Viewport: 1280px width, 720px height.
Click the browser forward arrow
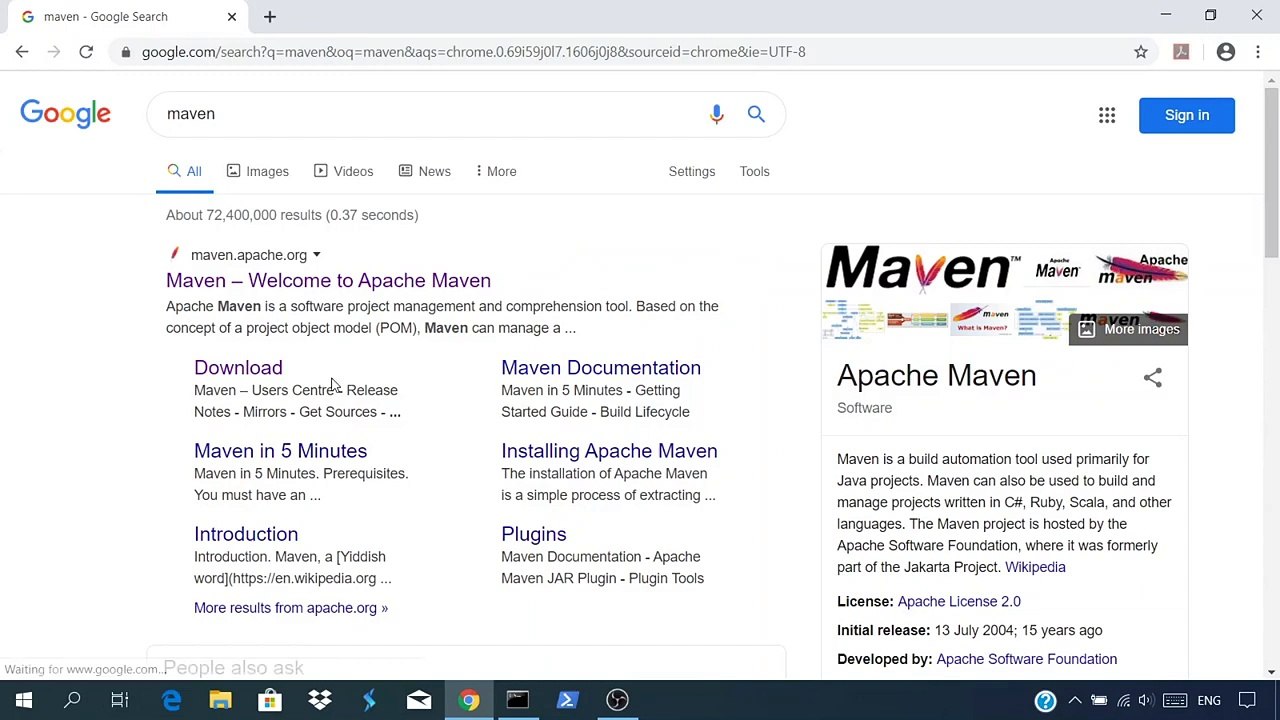[x=54, y=52]
